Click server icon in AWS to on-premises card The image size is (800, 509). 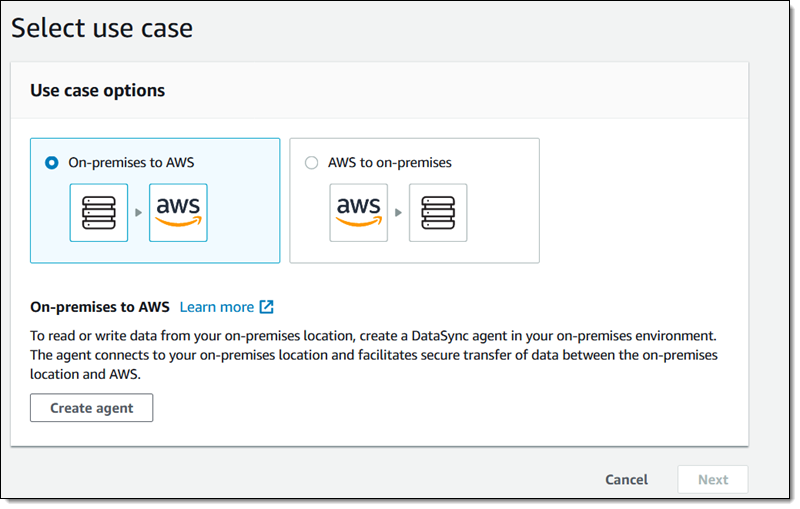tap(438, 213)
